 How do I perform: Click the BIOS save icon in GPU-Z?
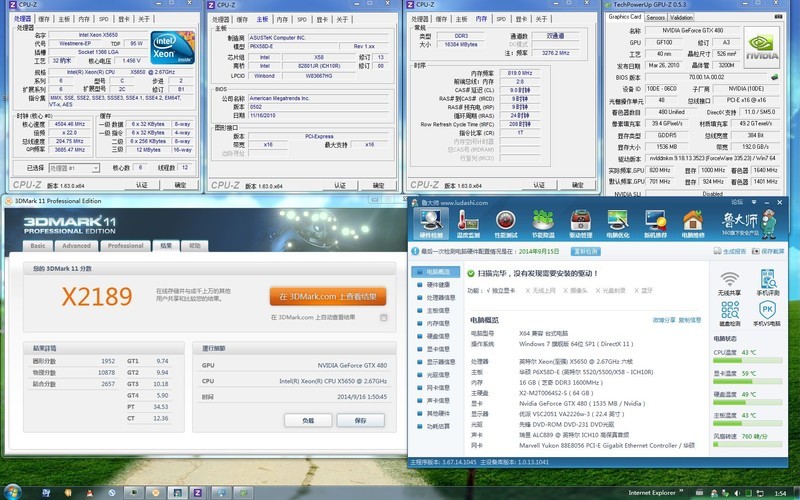(x=775, y=77)
